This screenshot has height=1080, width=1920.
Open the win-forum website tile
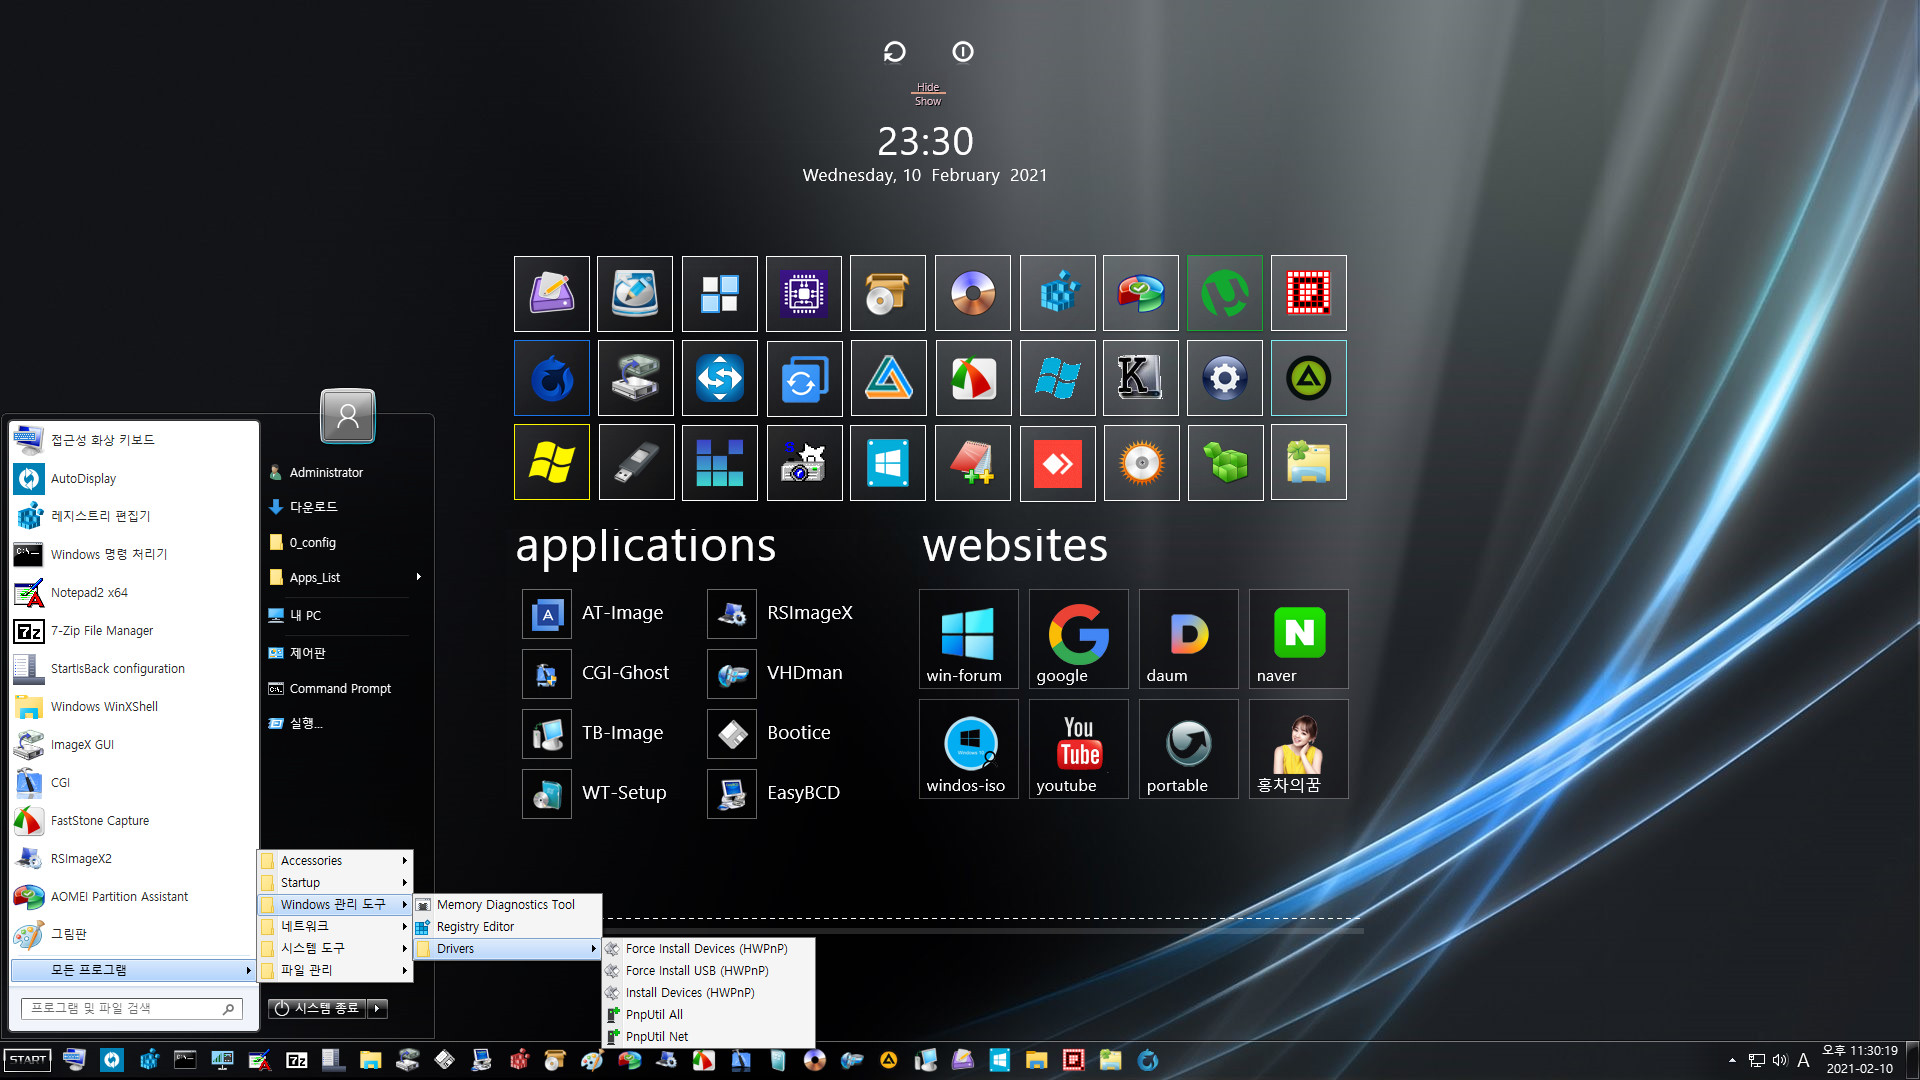coord(968,639)
